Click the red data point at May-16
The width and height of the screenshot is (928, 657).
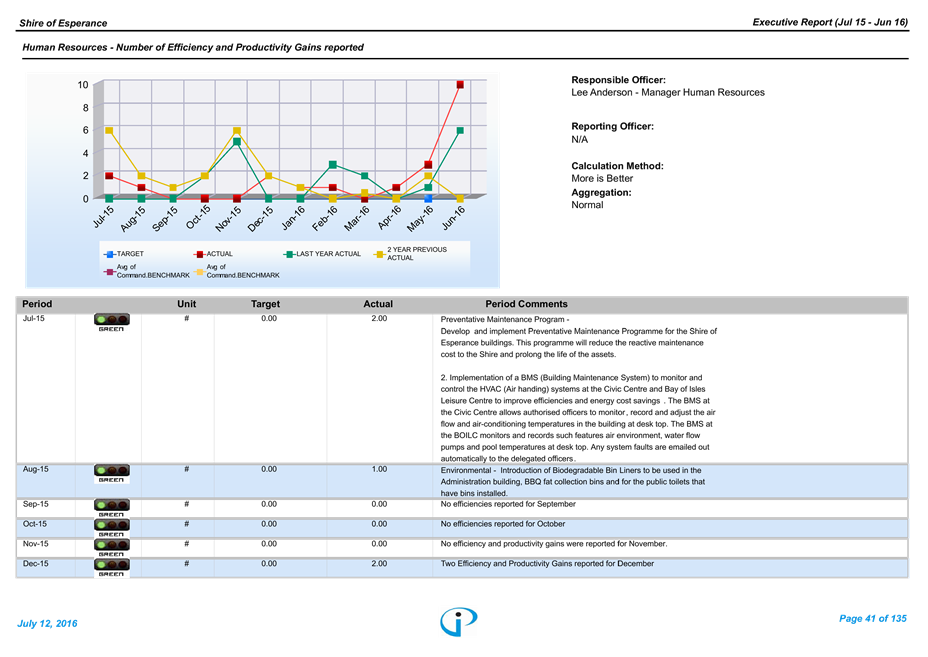pyautogui.click(x=428, y=165)
